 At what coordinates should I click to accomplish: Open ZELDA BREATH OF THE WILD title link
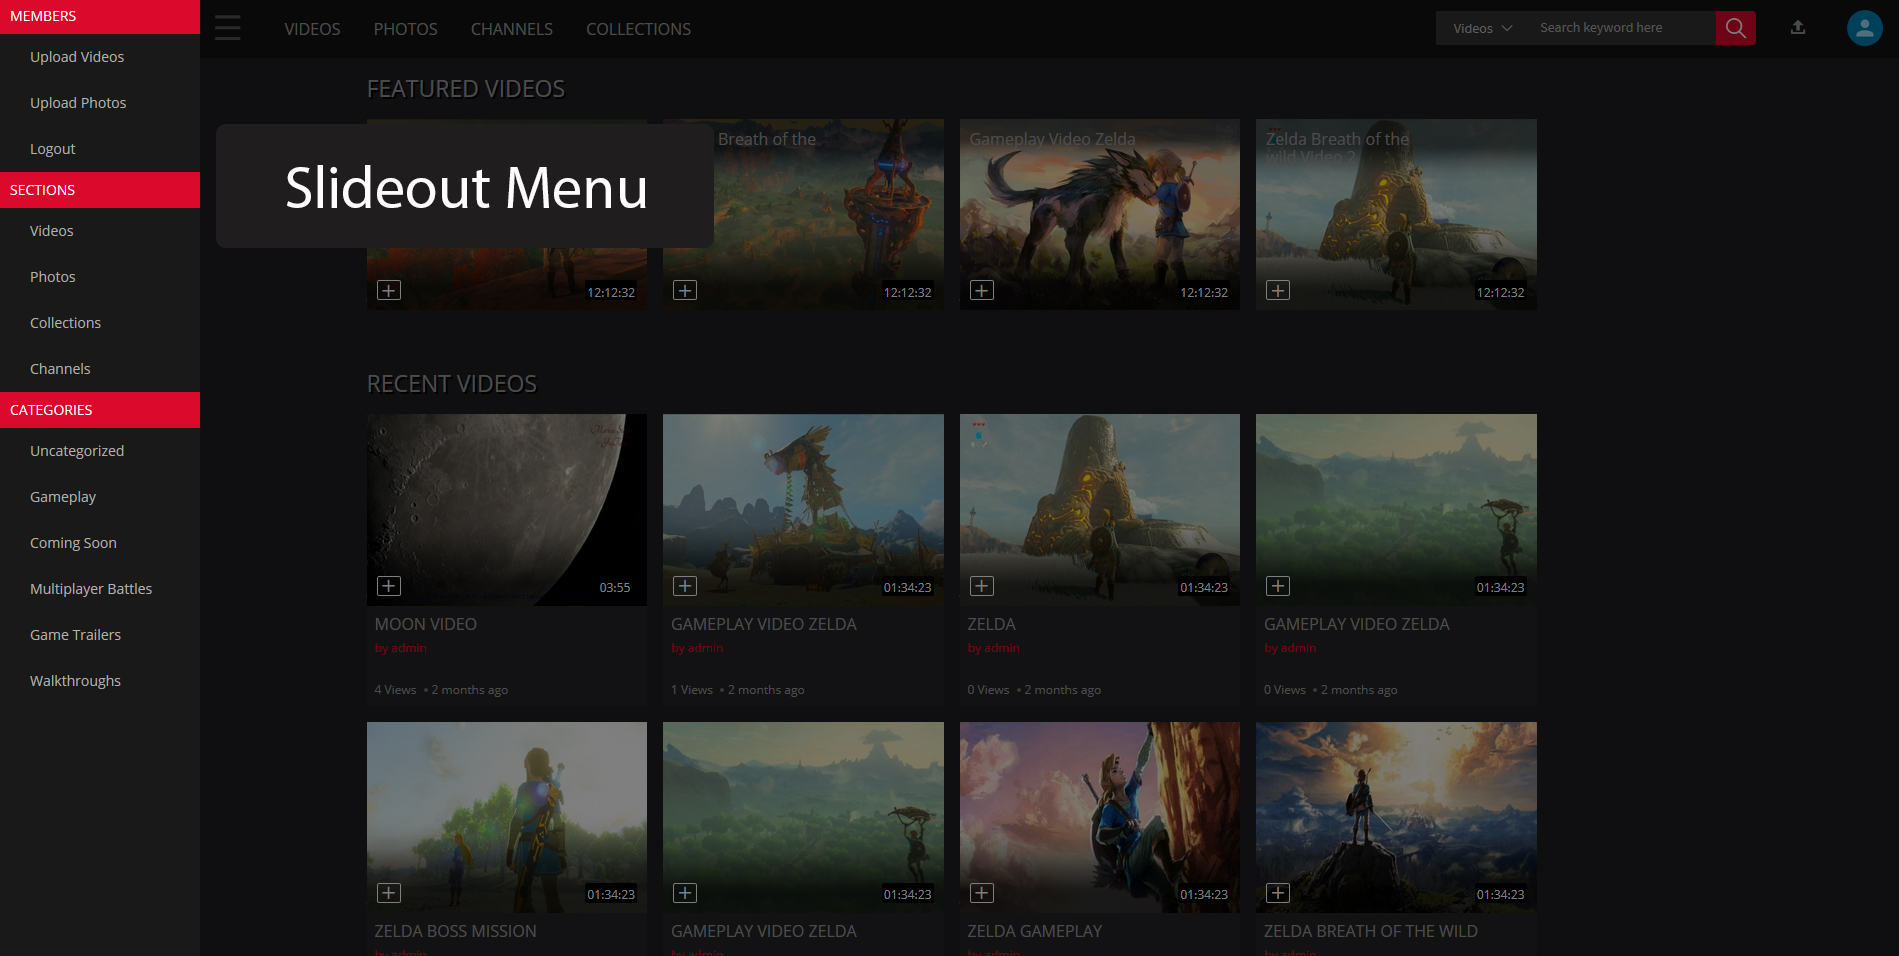(x=1370, y=931)
